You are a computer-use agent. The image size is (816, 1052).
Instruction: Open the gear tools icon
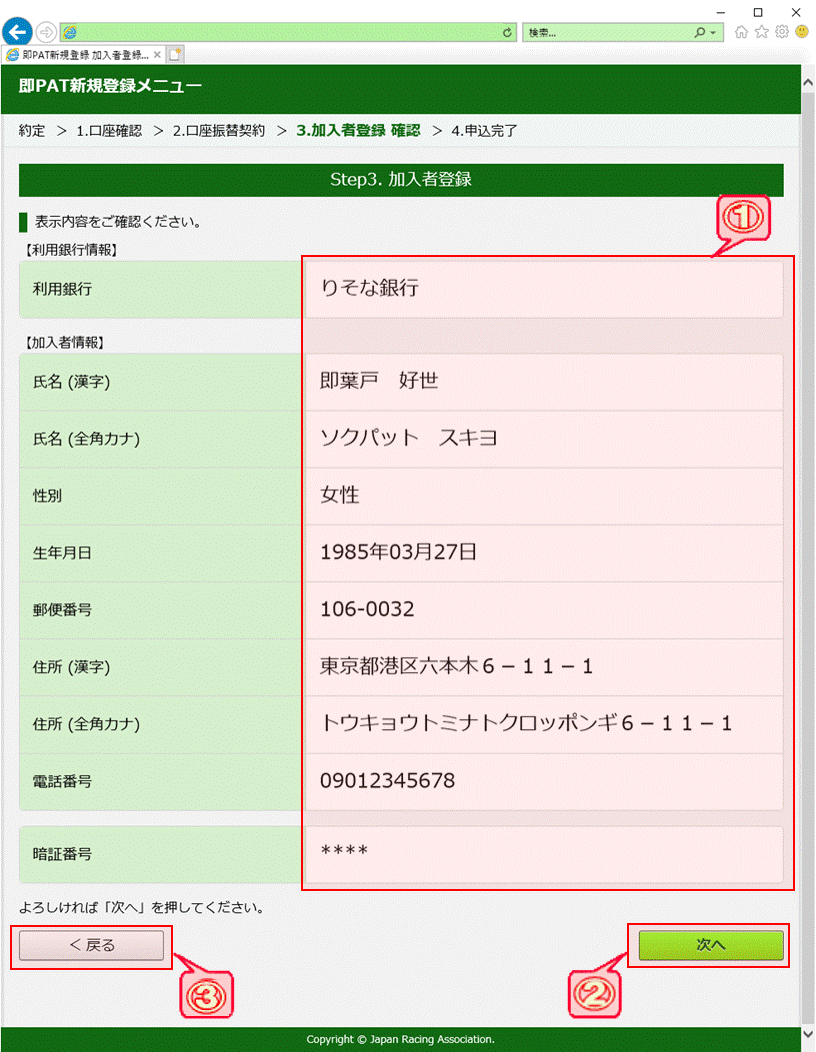point(781,32)
